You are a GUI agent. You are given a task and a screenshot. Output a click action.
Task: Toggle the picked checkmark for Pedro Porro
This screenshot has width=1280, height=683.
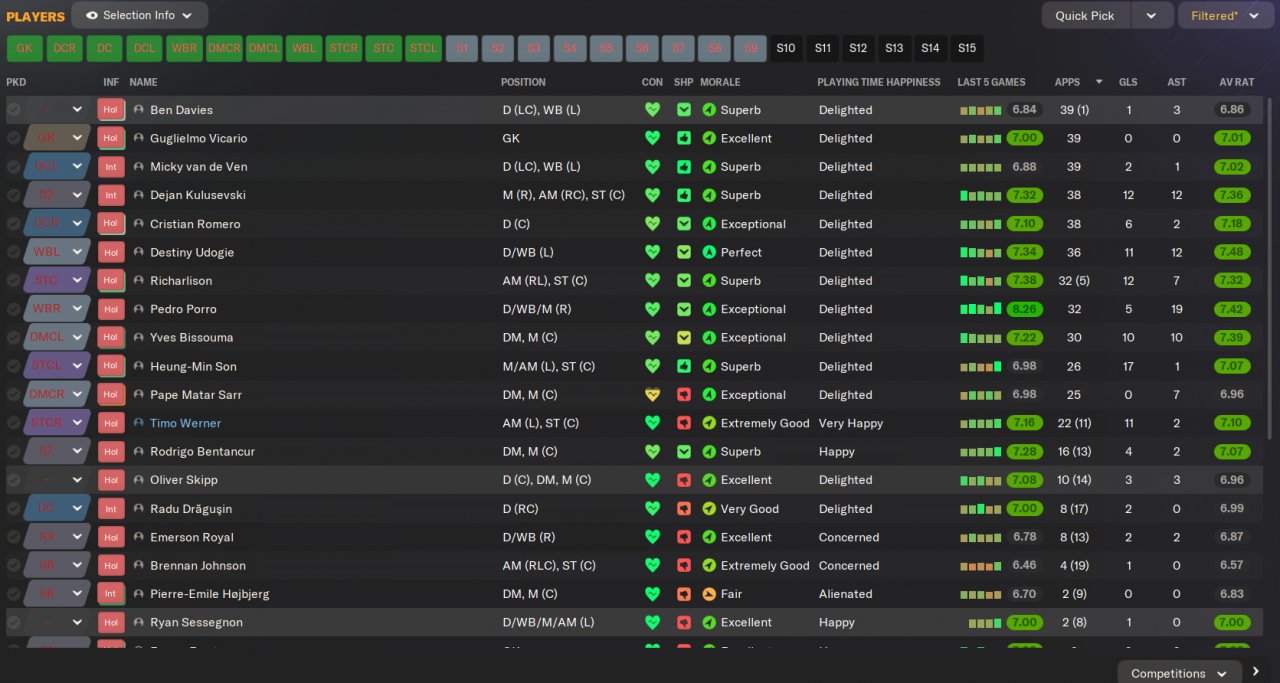coord(13,309)
